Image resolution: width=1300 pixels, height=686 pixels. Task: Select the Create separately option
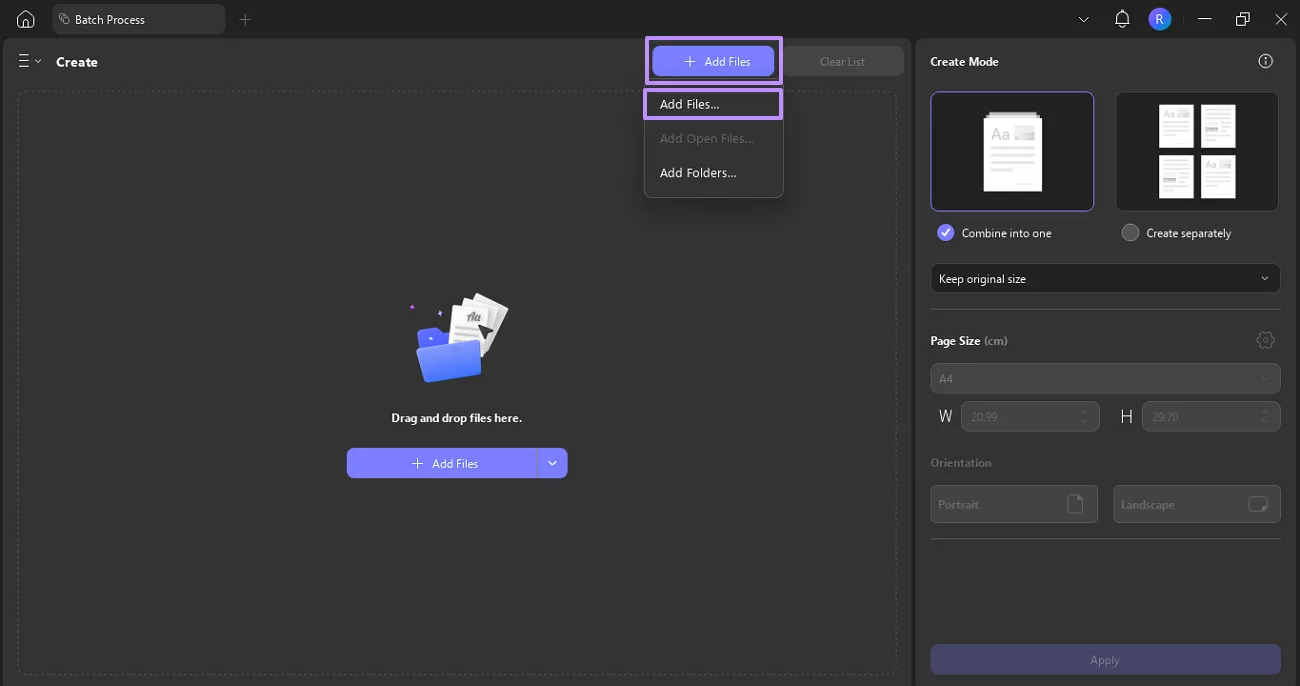click(1130, 232)
